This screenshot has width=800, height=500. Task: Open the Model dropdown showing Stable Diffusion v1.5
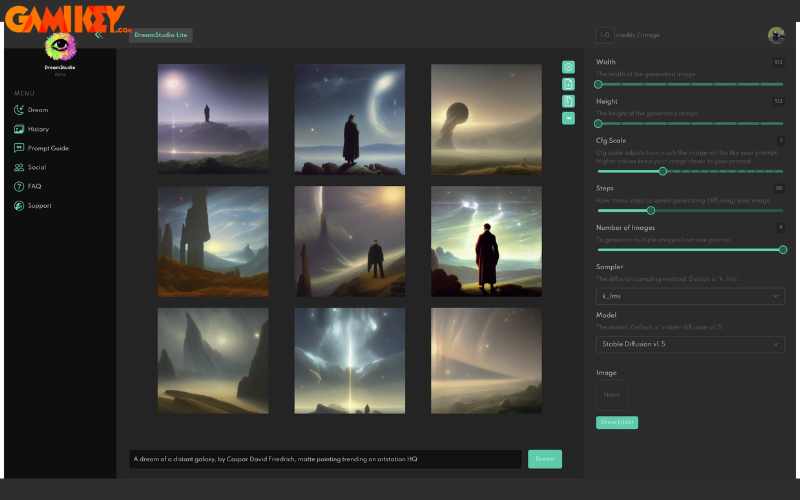pyautogui.click(x=690, y=345)
